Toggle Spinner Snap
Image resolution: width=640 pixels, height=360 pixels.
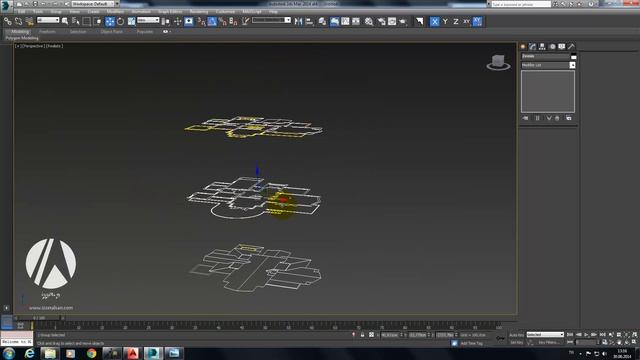tap(233, 21)
